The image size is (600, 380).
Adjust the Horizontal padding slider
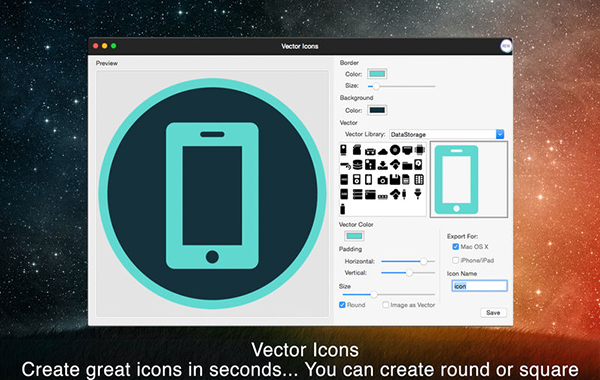click(408, 261)
